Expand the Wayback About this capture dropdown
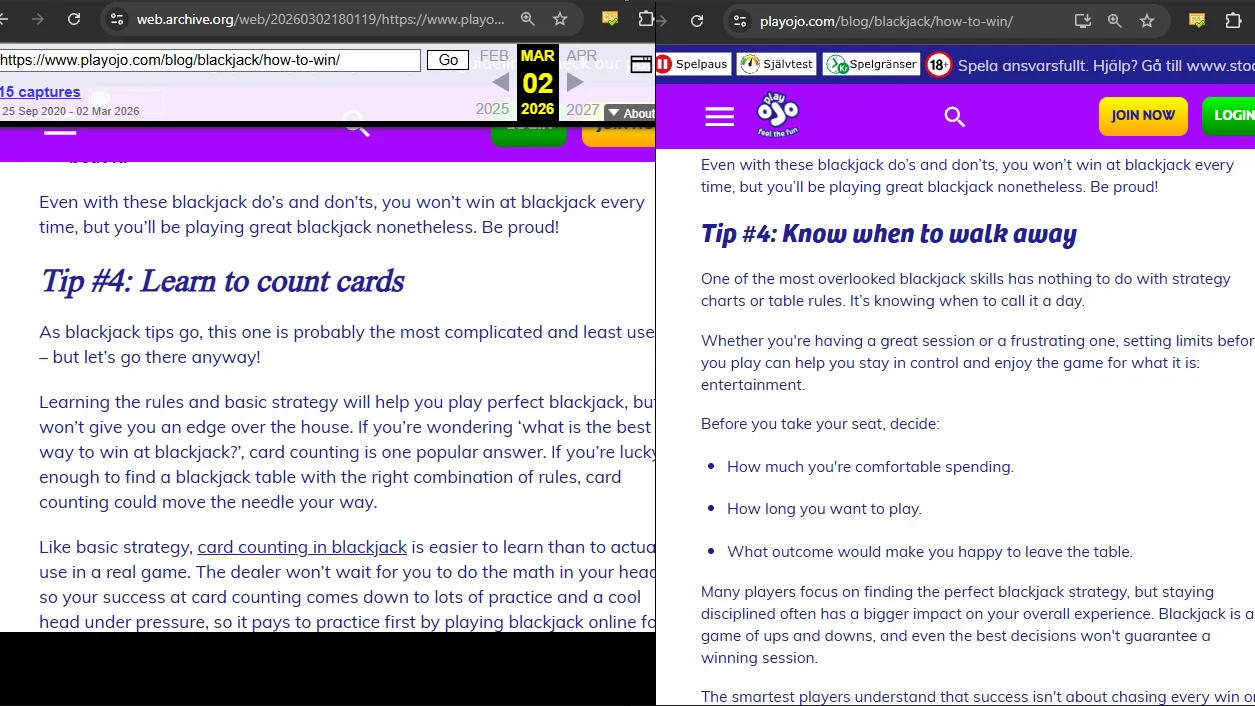The width and height of the screenshot is (1255, 706). click(x=630, y=113)
